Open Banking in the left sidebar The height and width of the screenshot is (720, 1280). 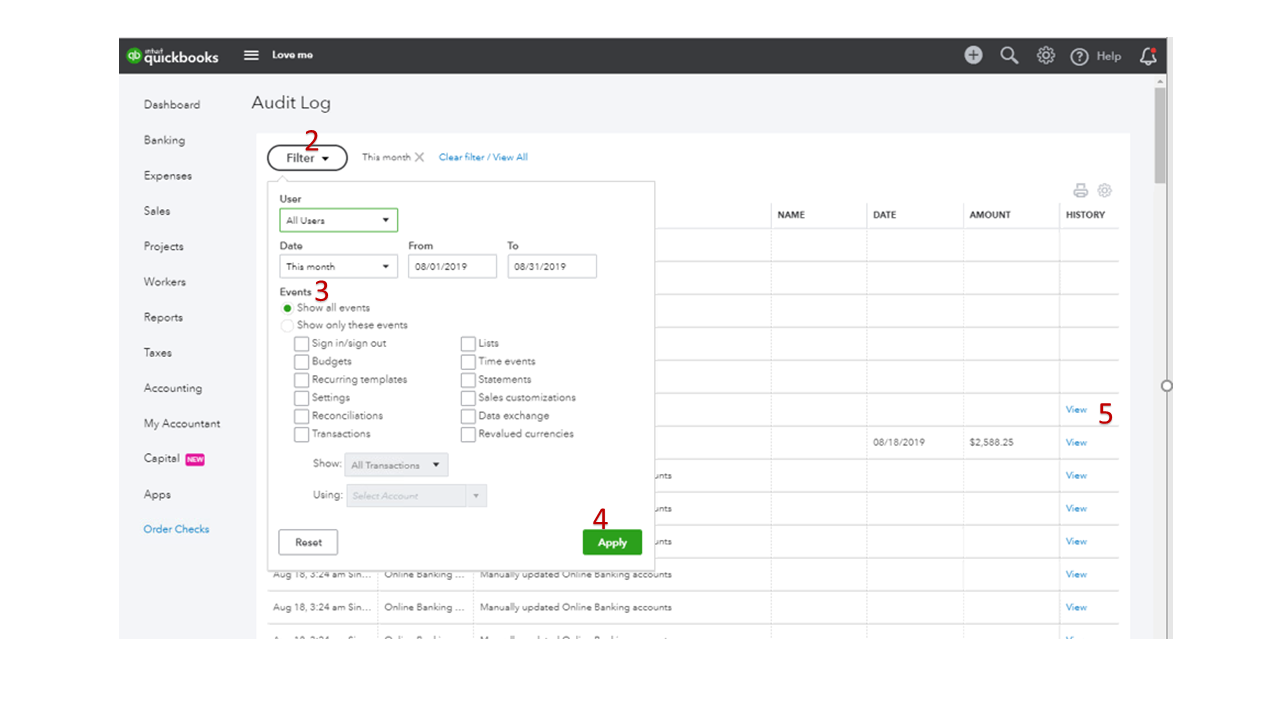pos(164,140)
